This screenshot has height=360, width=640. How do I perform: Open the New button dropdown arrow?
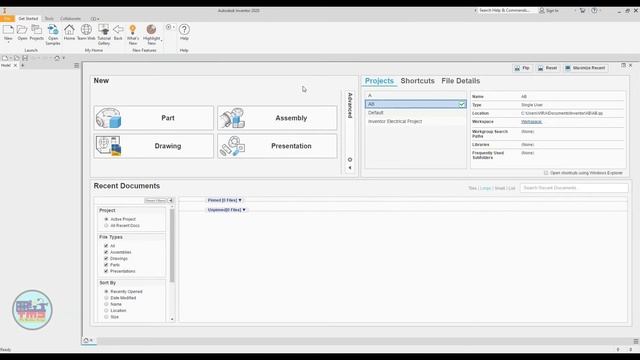(x=8, y=42)
